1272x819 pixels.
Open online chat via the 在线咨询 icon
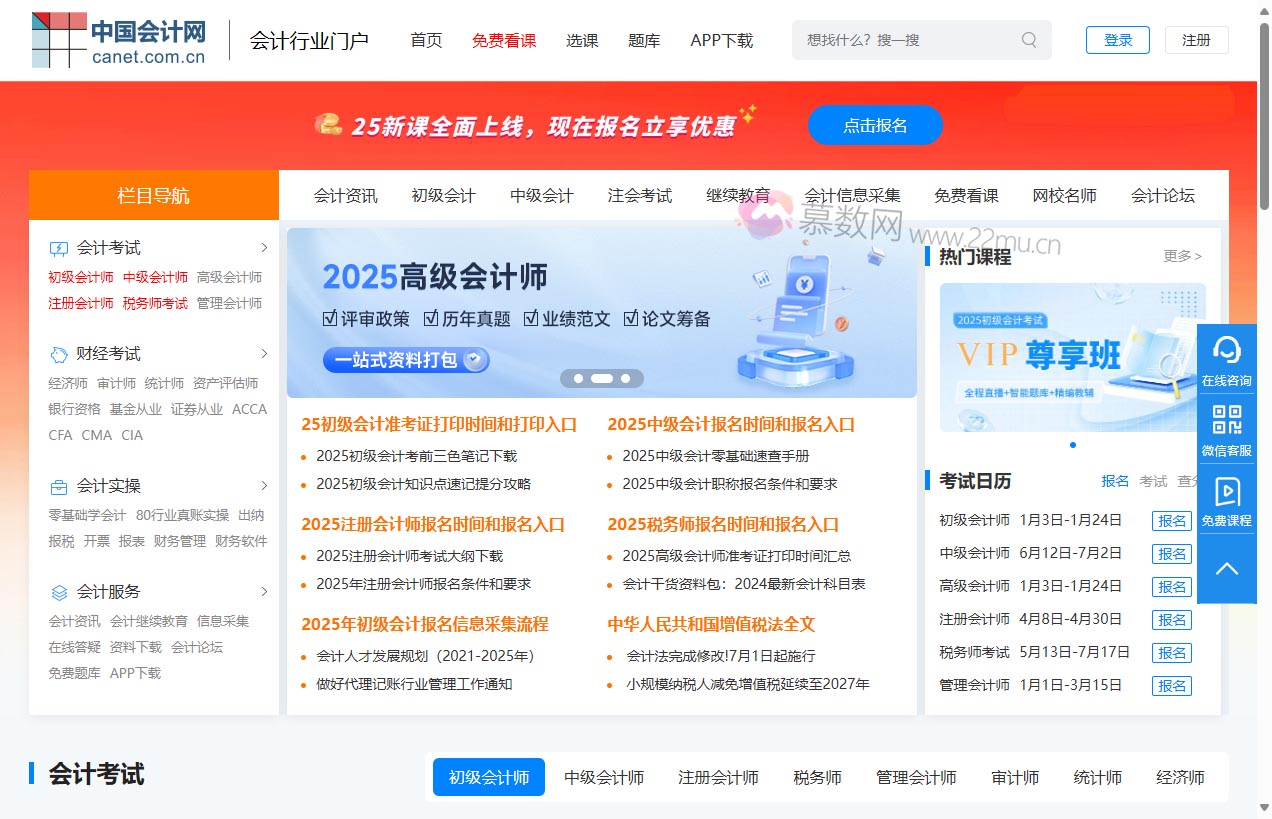[x=1226, y=358]
